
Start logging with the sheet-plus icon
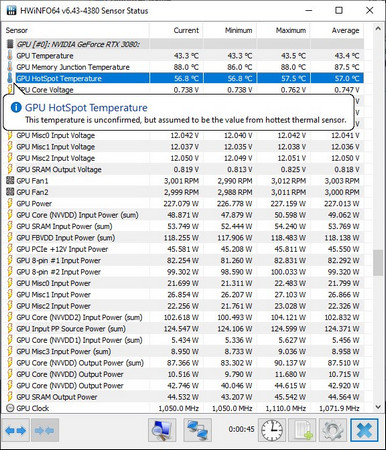coord(302,430)
